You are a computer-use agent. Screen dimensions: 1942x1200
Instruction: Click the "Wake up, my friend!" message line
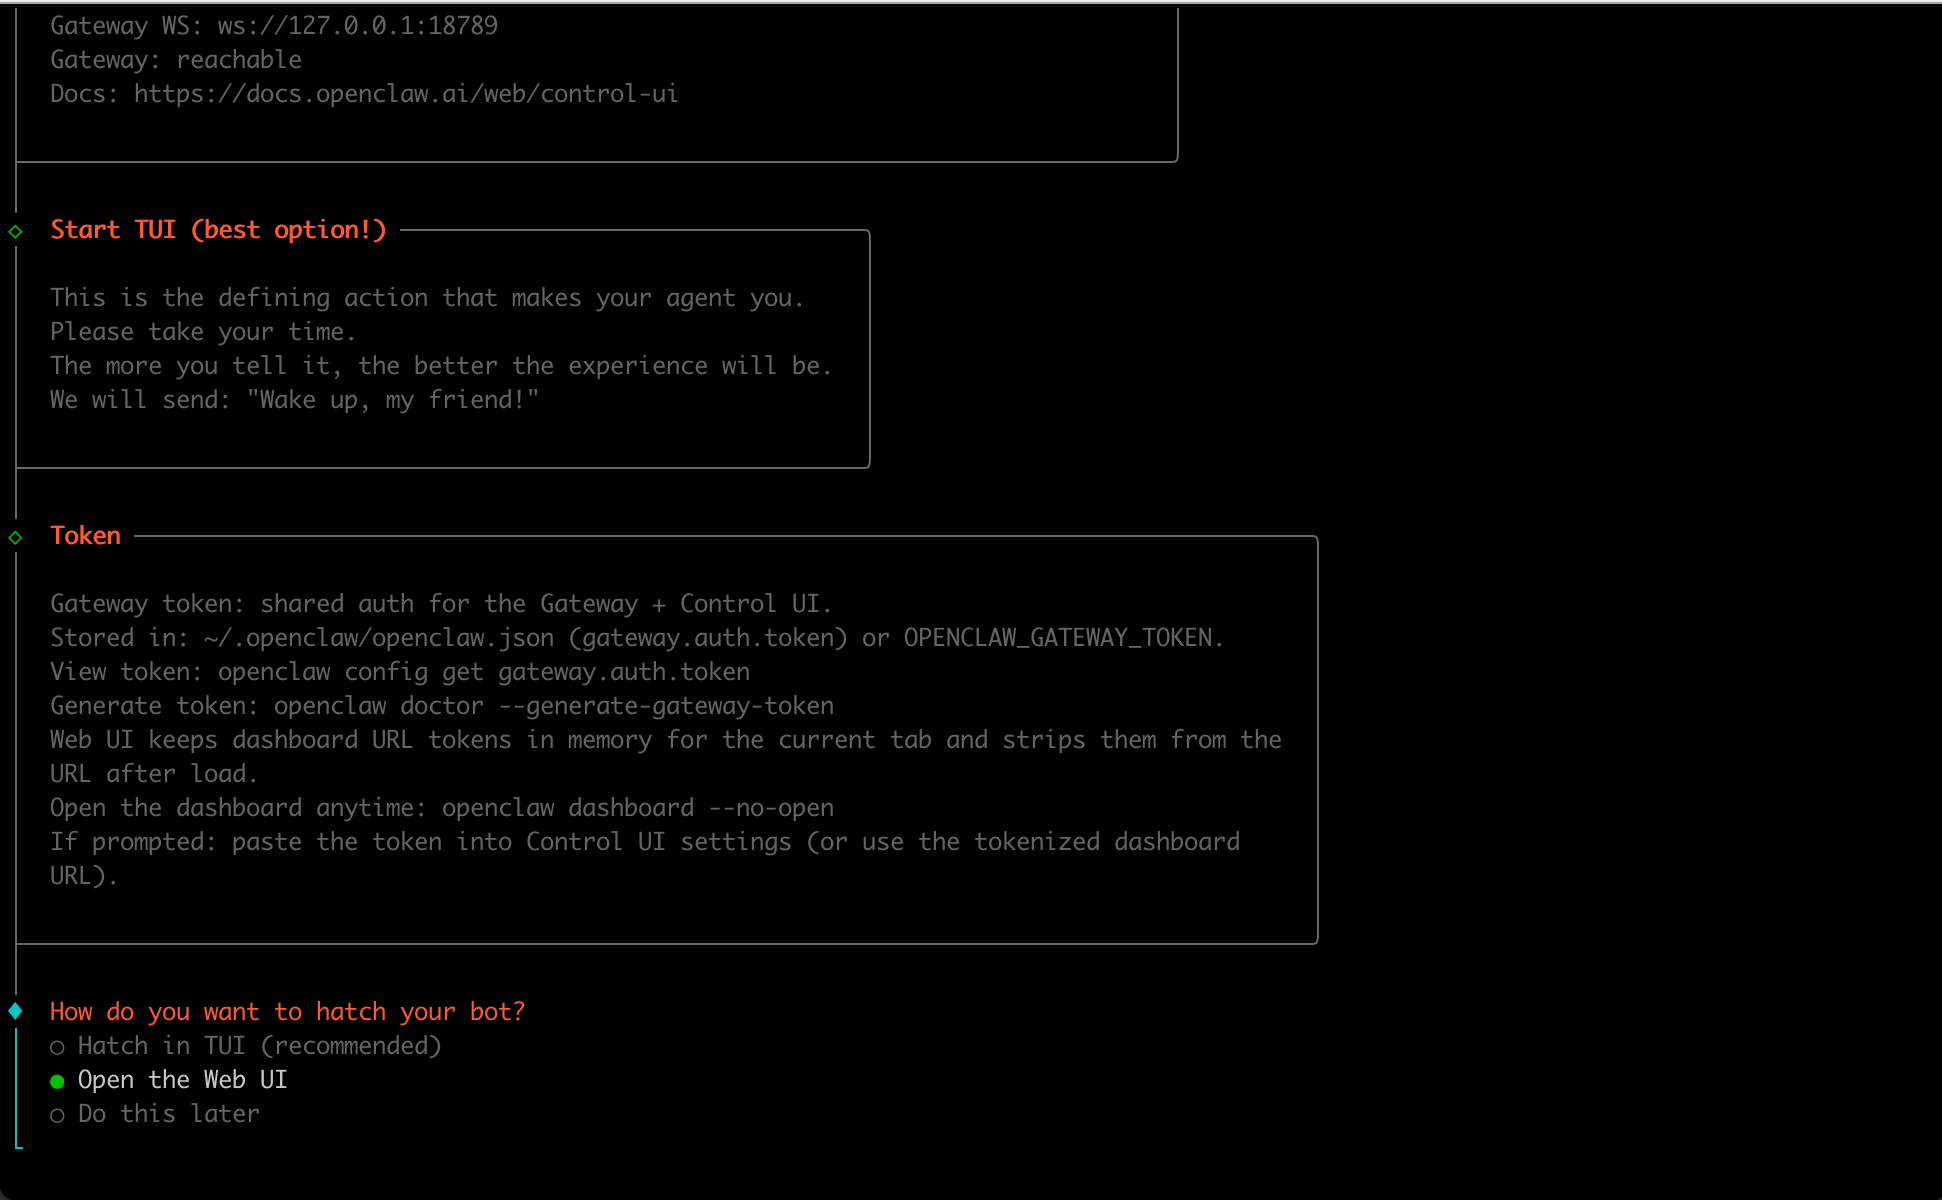[x=295, y=400]
